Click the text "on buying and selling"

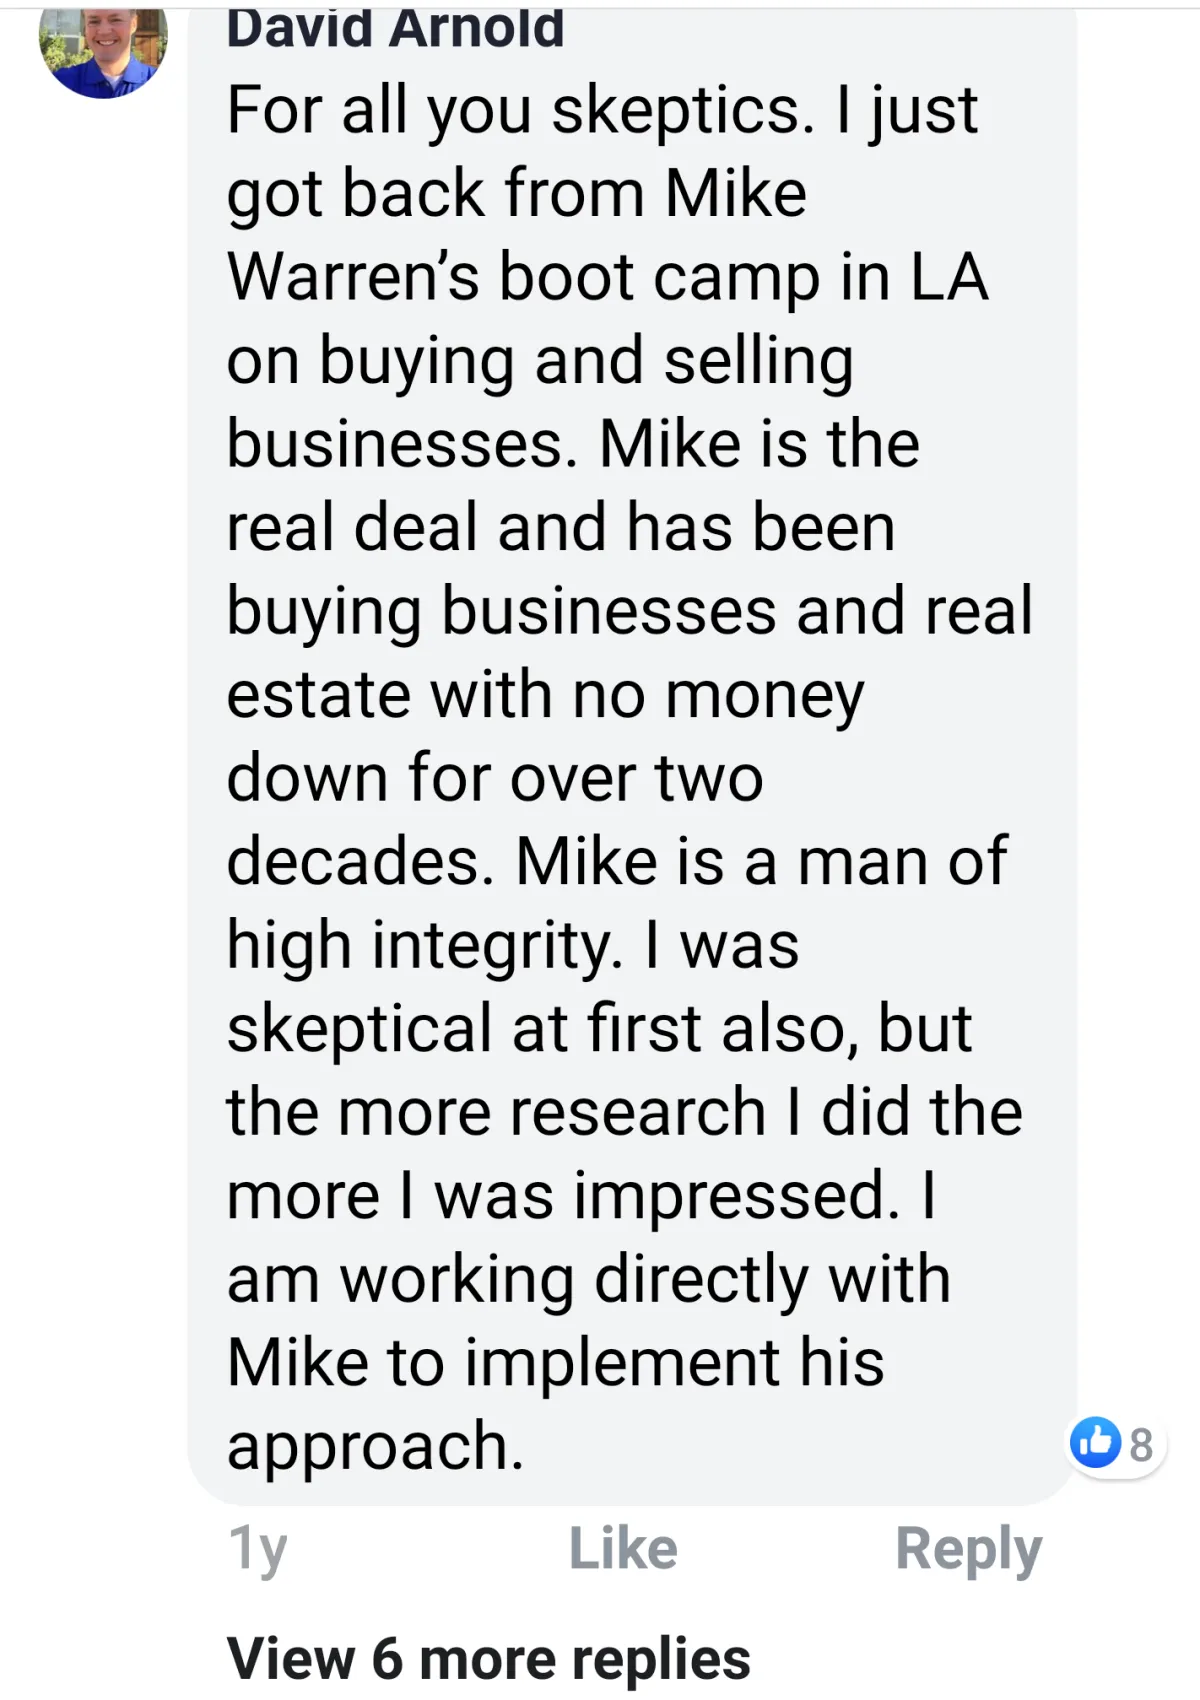click(541, 362)
